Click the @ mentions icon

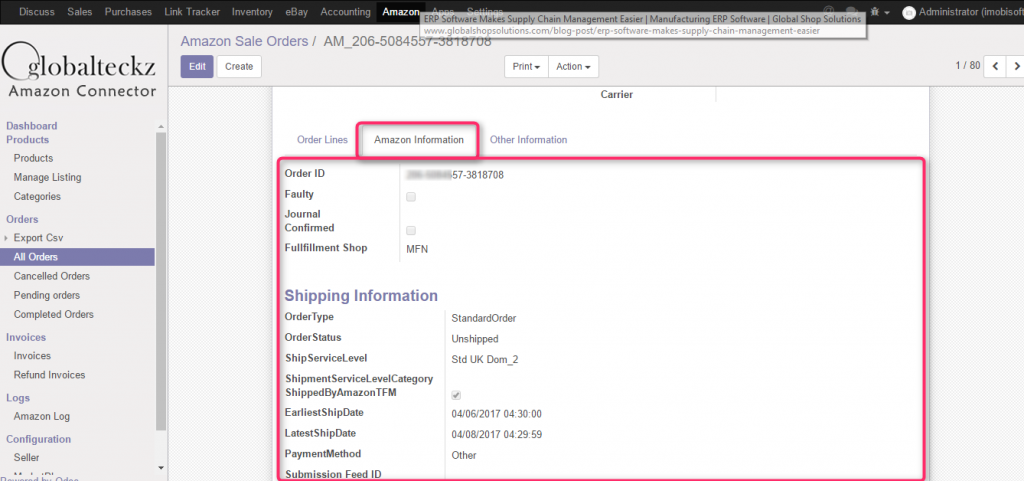coord(828,12)
